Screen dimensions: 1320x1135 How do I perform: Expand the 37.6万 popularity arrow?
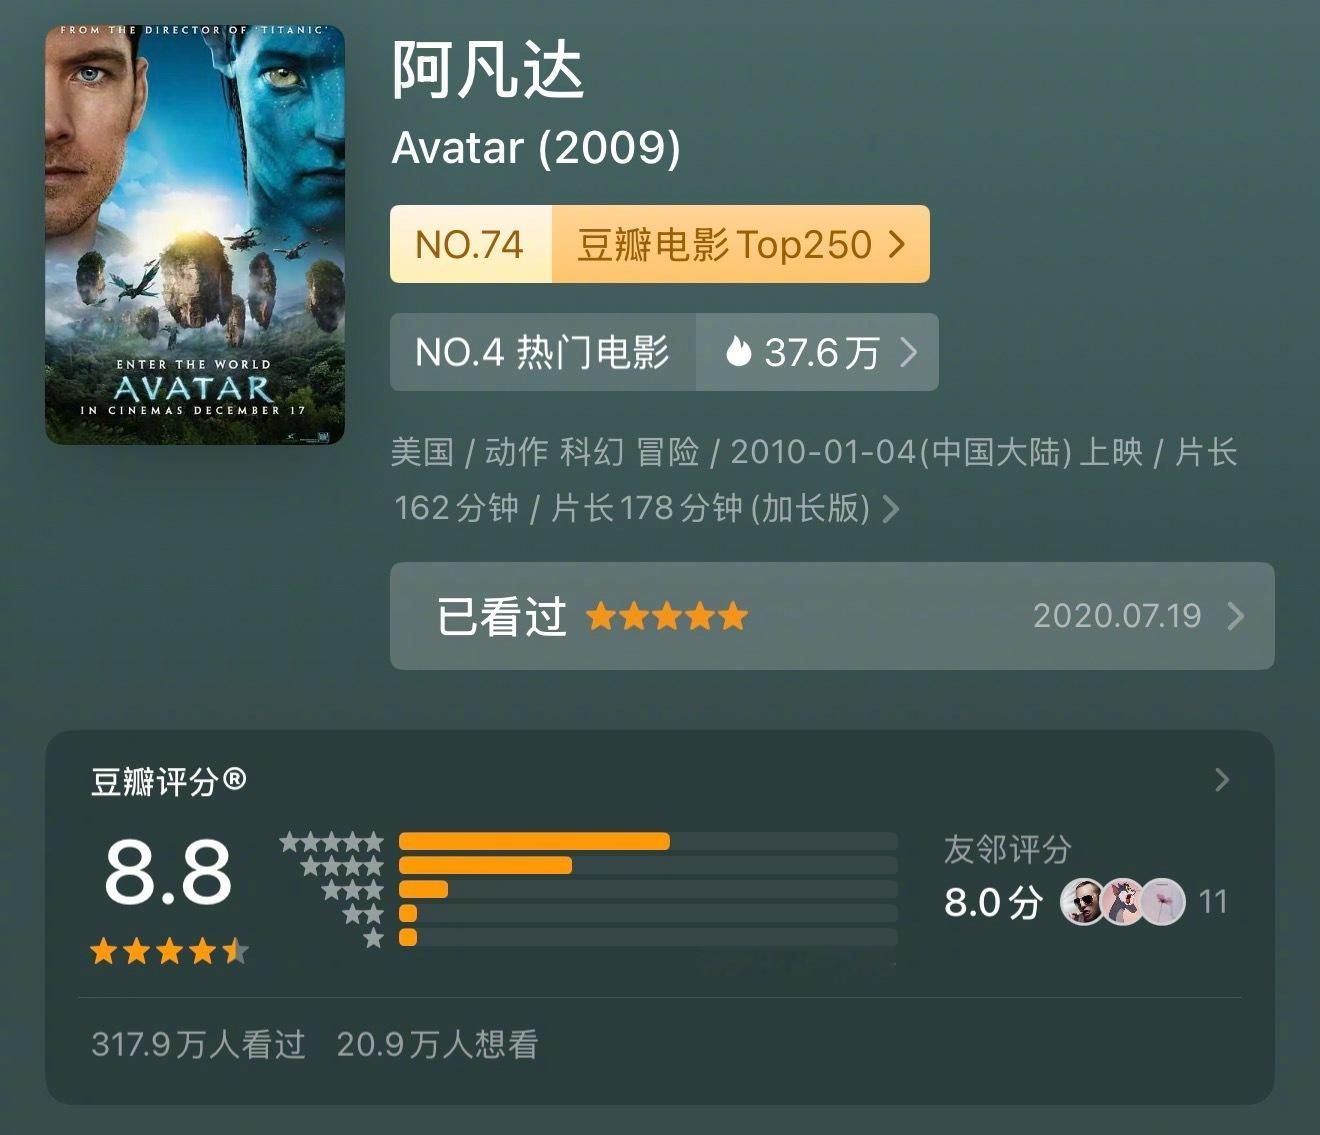click(x=908, y=352)
